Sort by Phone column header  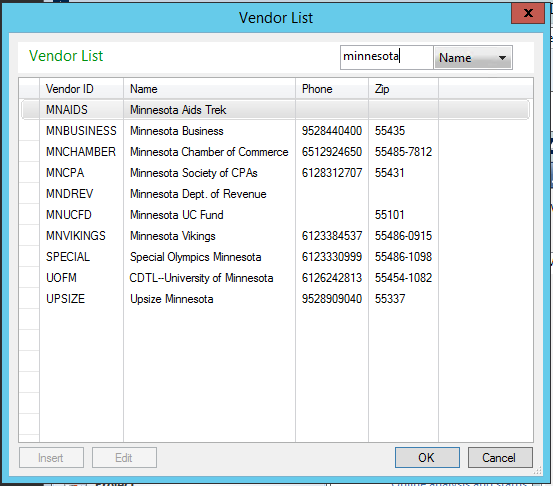click(x=332, y=89)
